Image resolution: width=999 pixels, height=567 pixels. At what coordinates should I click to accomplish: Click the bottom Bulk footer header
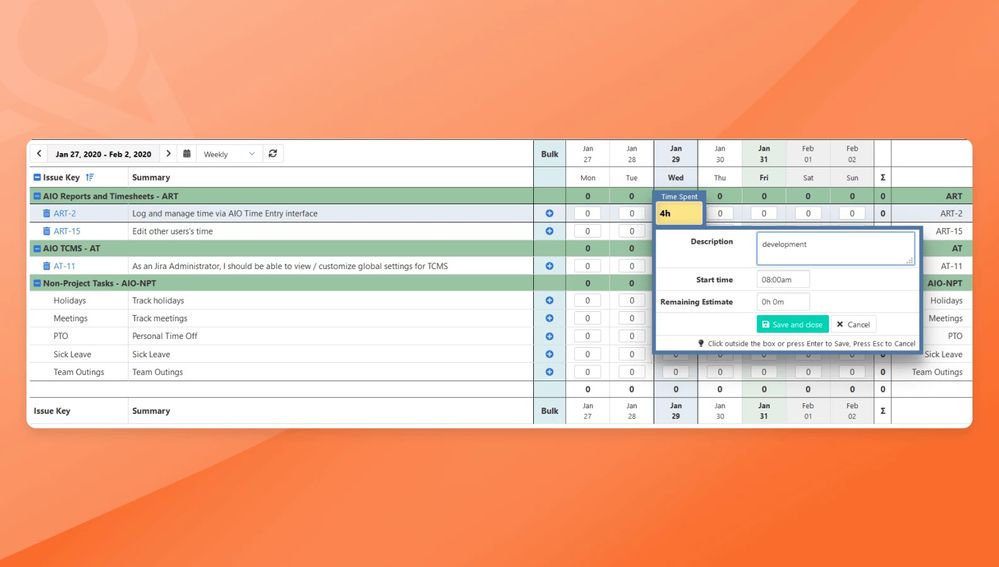(x=549, y=411)
